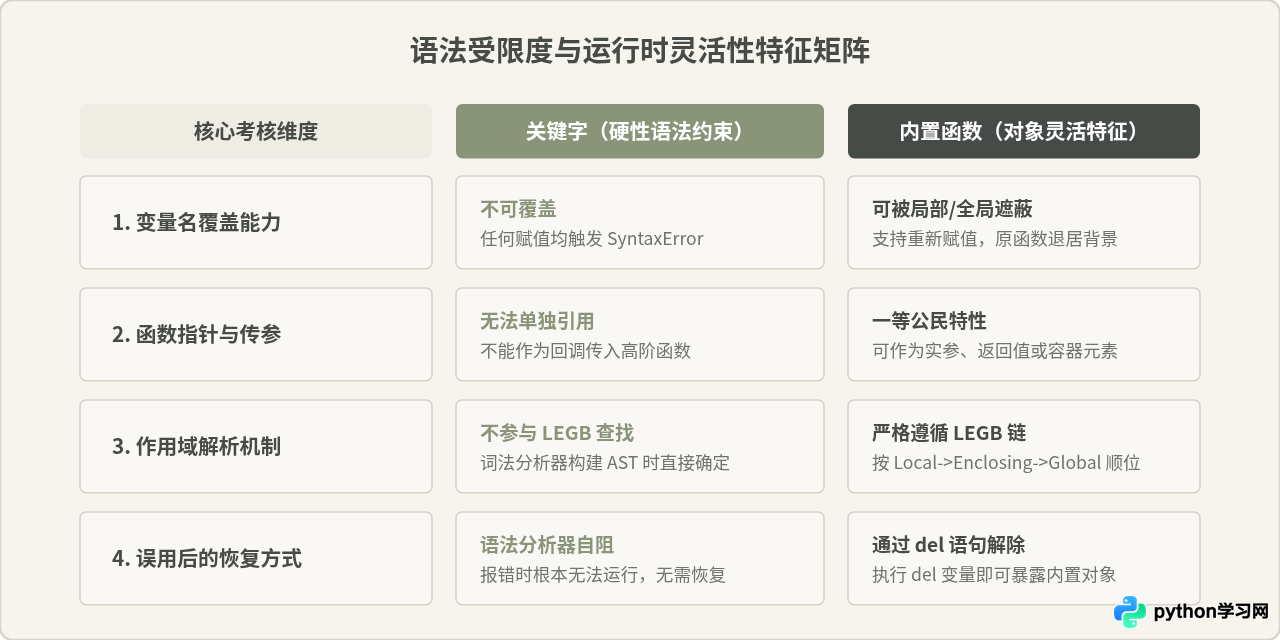Screen dimensions: 1280x640
Task: Click the 不可覆盖 heading
Action: point(518,209)
